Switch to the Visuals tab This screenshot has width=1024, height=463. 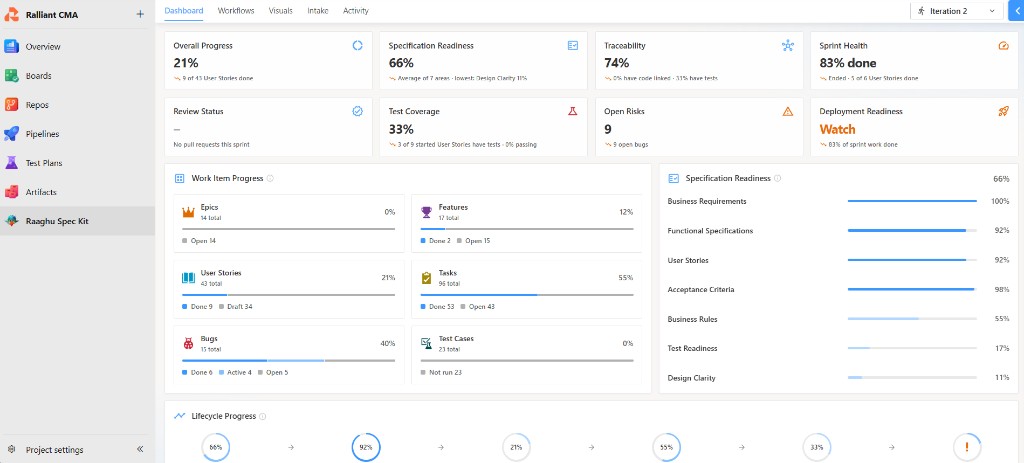(281, 10)
